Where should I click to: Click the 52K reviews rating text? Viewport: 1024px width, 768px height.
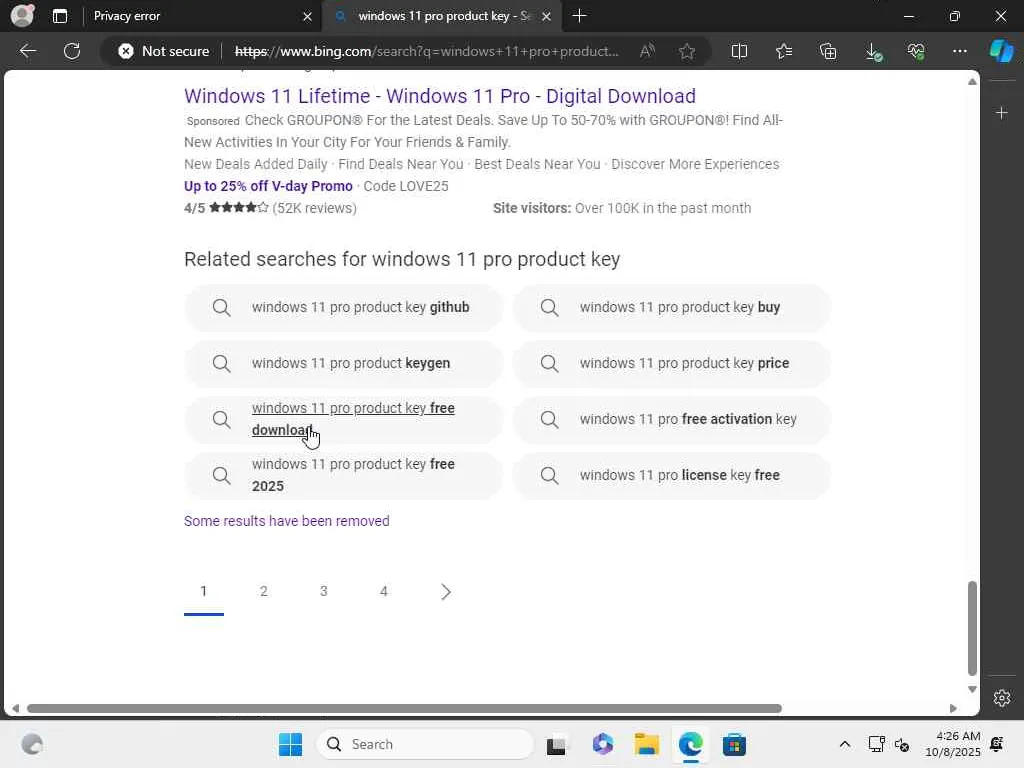click(314, 208)
